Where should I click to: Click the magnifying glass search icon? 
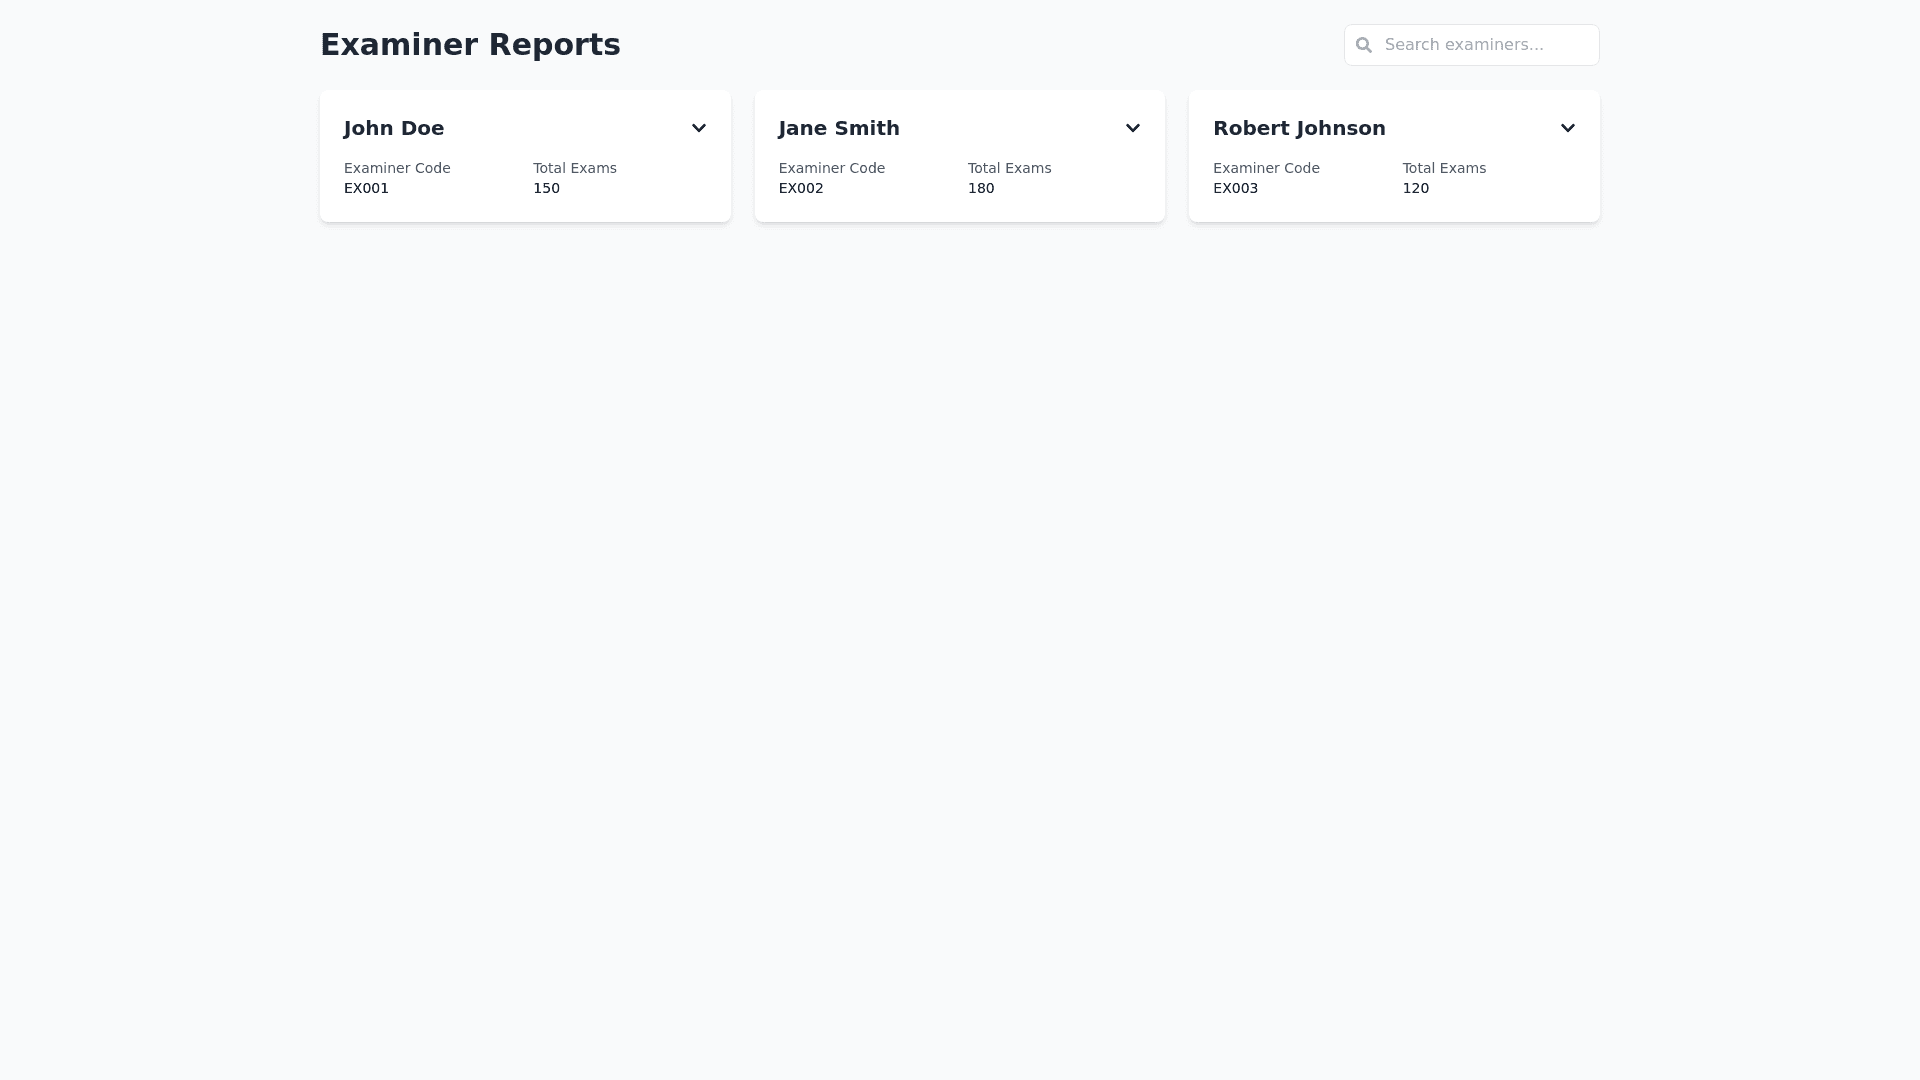[x=1364, y=45]
